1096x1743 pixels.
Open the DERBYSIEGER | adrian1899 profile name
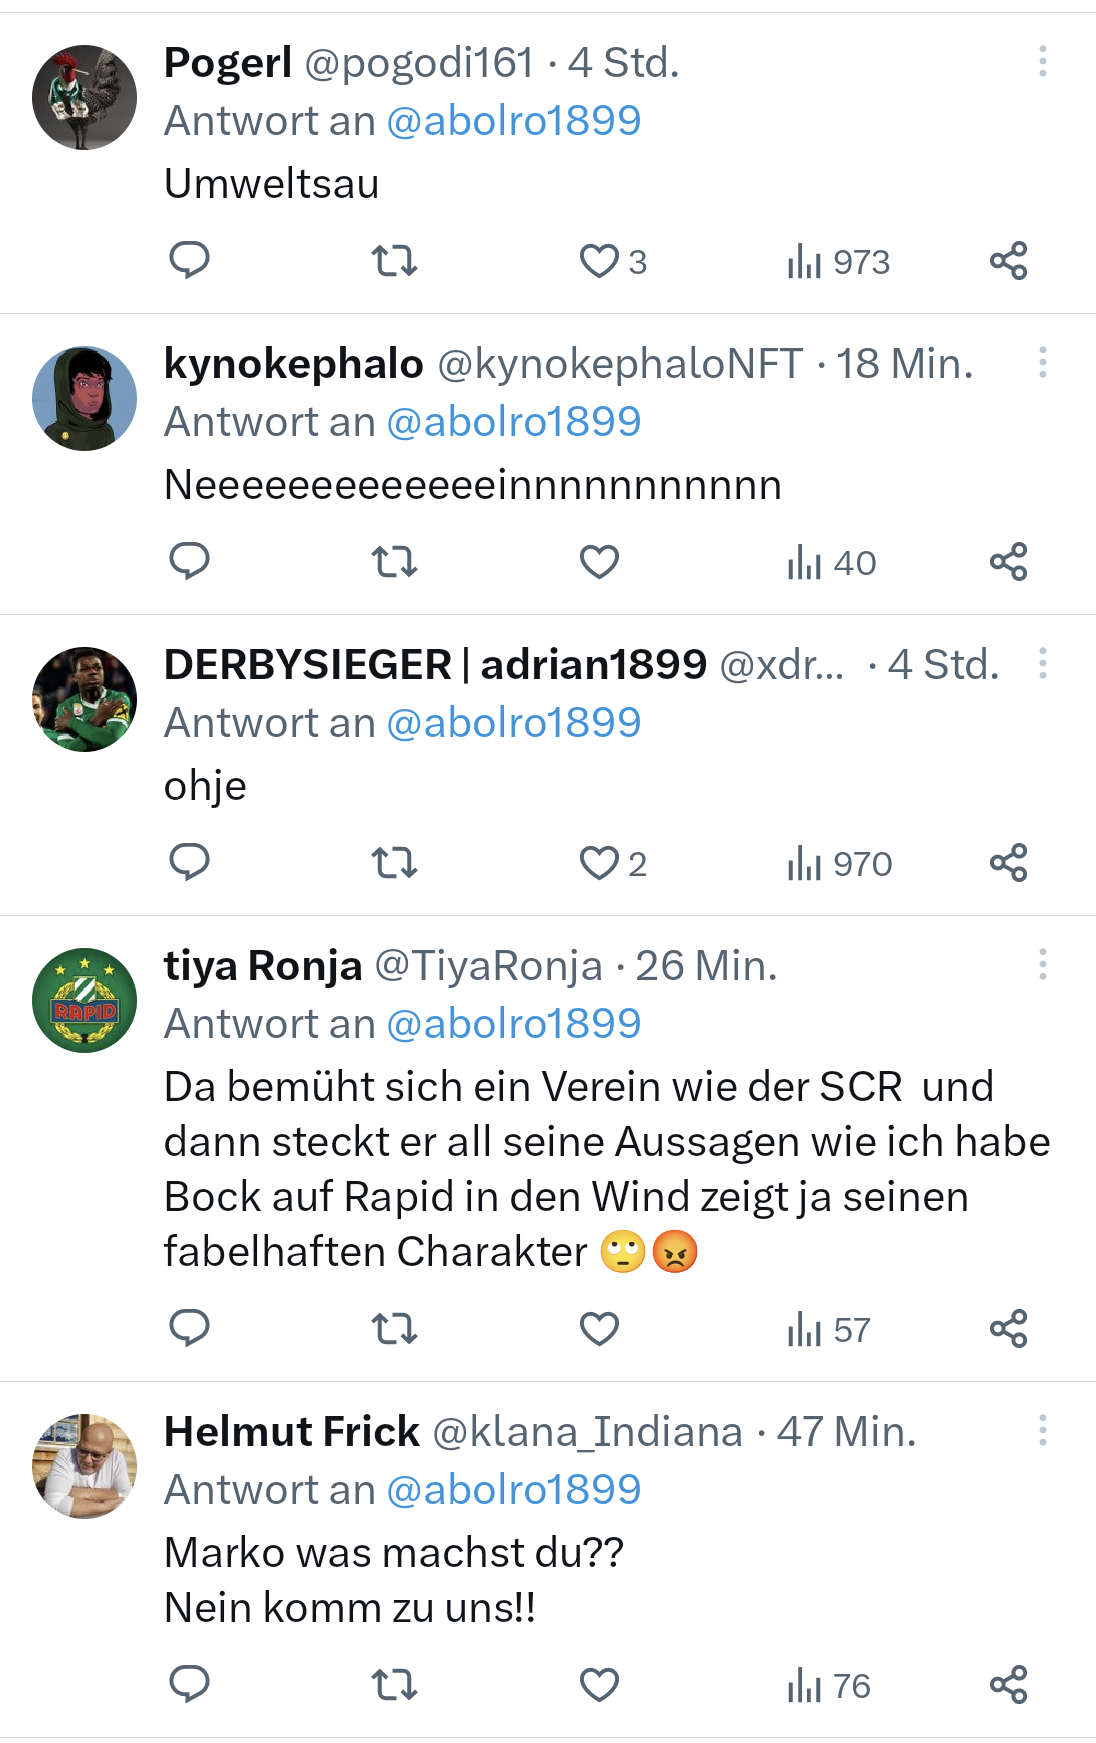point(435,665)
